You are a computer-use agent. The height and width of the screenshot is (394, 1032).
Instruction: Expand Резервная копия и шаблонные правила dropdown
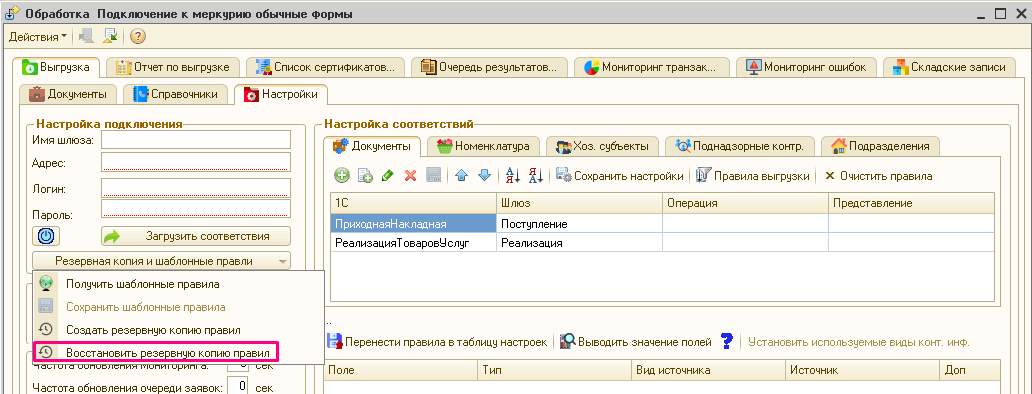click(x=161, y=261)
